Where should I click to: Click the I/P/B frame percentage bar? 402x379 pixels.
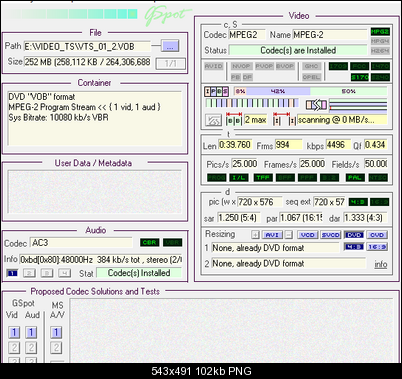(310, 91)
